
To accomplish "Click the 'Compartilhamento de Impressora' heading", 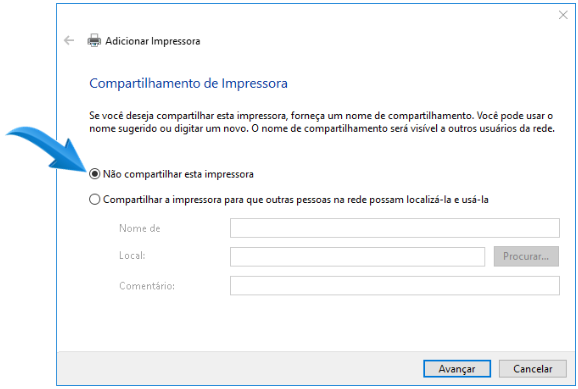I will click(x=188, y=83).
